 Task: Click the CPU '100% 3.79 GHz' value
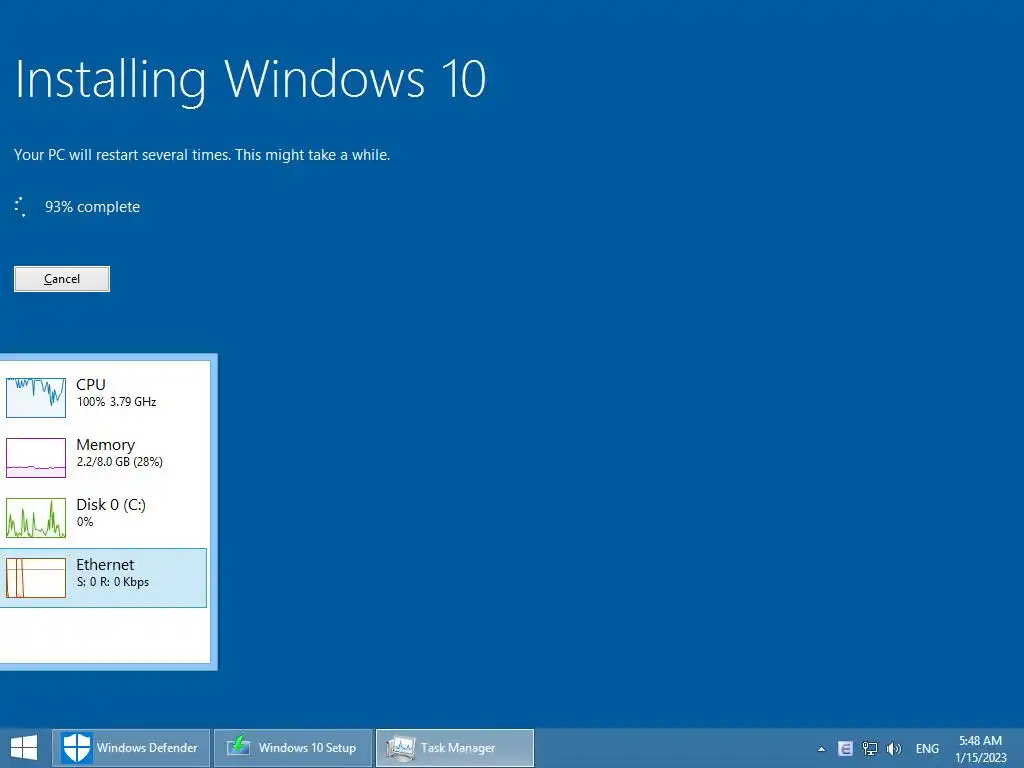pos(117,402)
